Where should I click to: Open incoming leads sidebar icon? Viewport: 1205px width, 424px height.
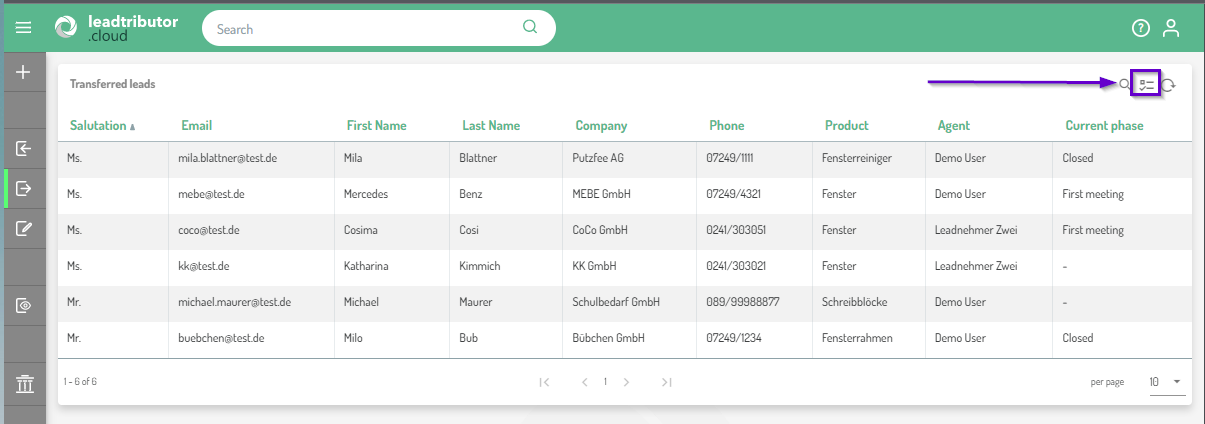23,149
